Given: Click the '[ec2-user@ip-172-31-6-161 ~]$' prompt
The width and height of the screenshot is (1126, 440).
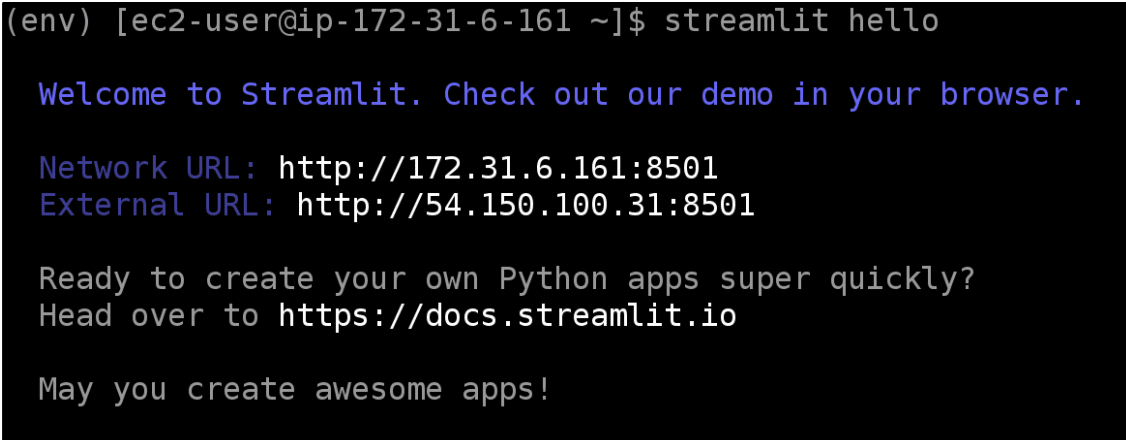Looking at the screenshot, I should click(380, 22).
